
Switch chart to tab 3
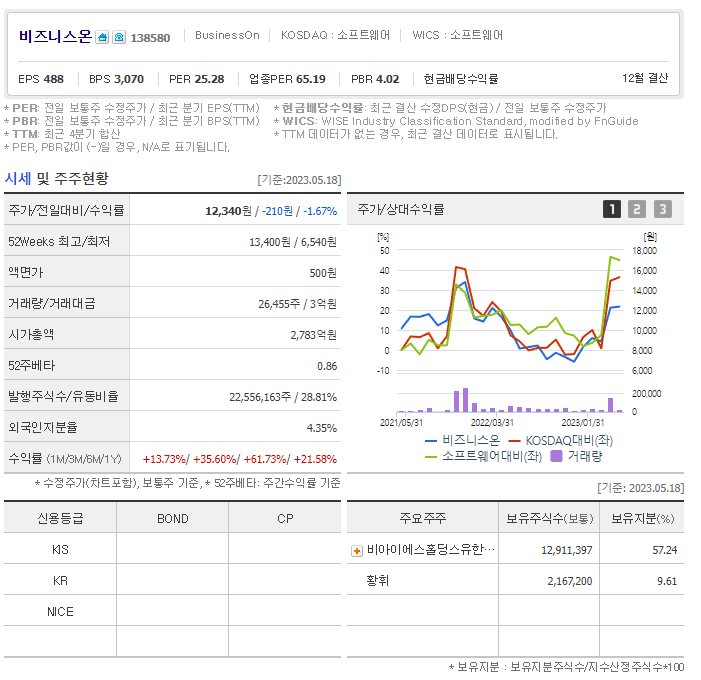point(663,209)
